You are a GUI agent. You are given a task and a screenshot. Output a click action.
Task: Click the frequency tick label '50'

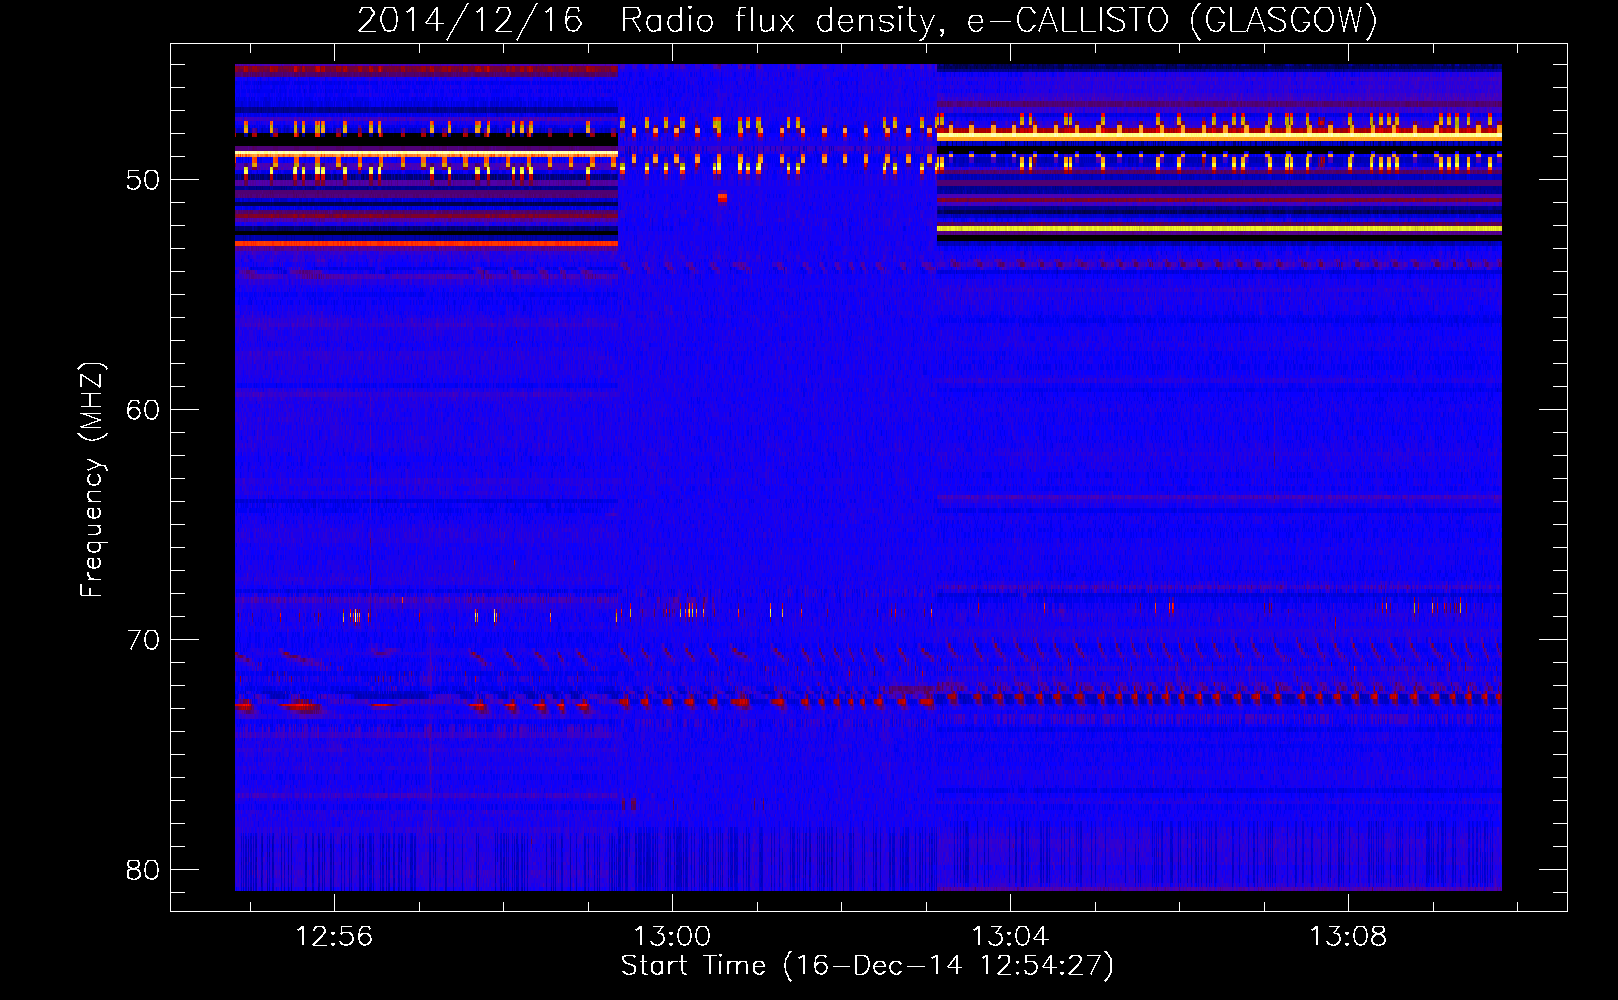[x=143, y=180]
